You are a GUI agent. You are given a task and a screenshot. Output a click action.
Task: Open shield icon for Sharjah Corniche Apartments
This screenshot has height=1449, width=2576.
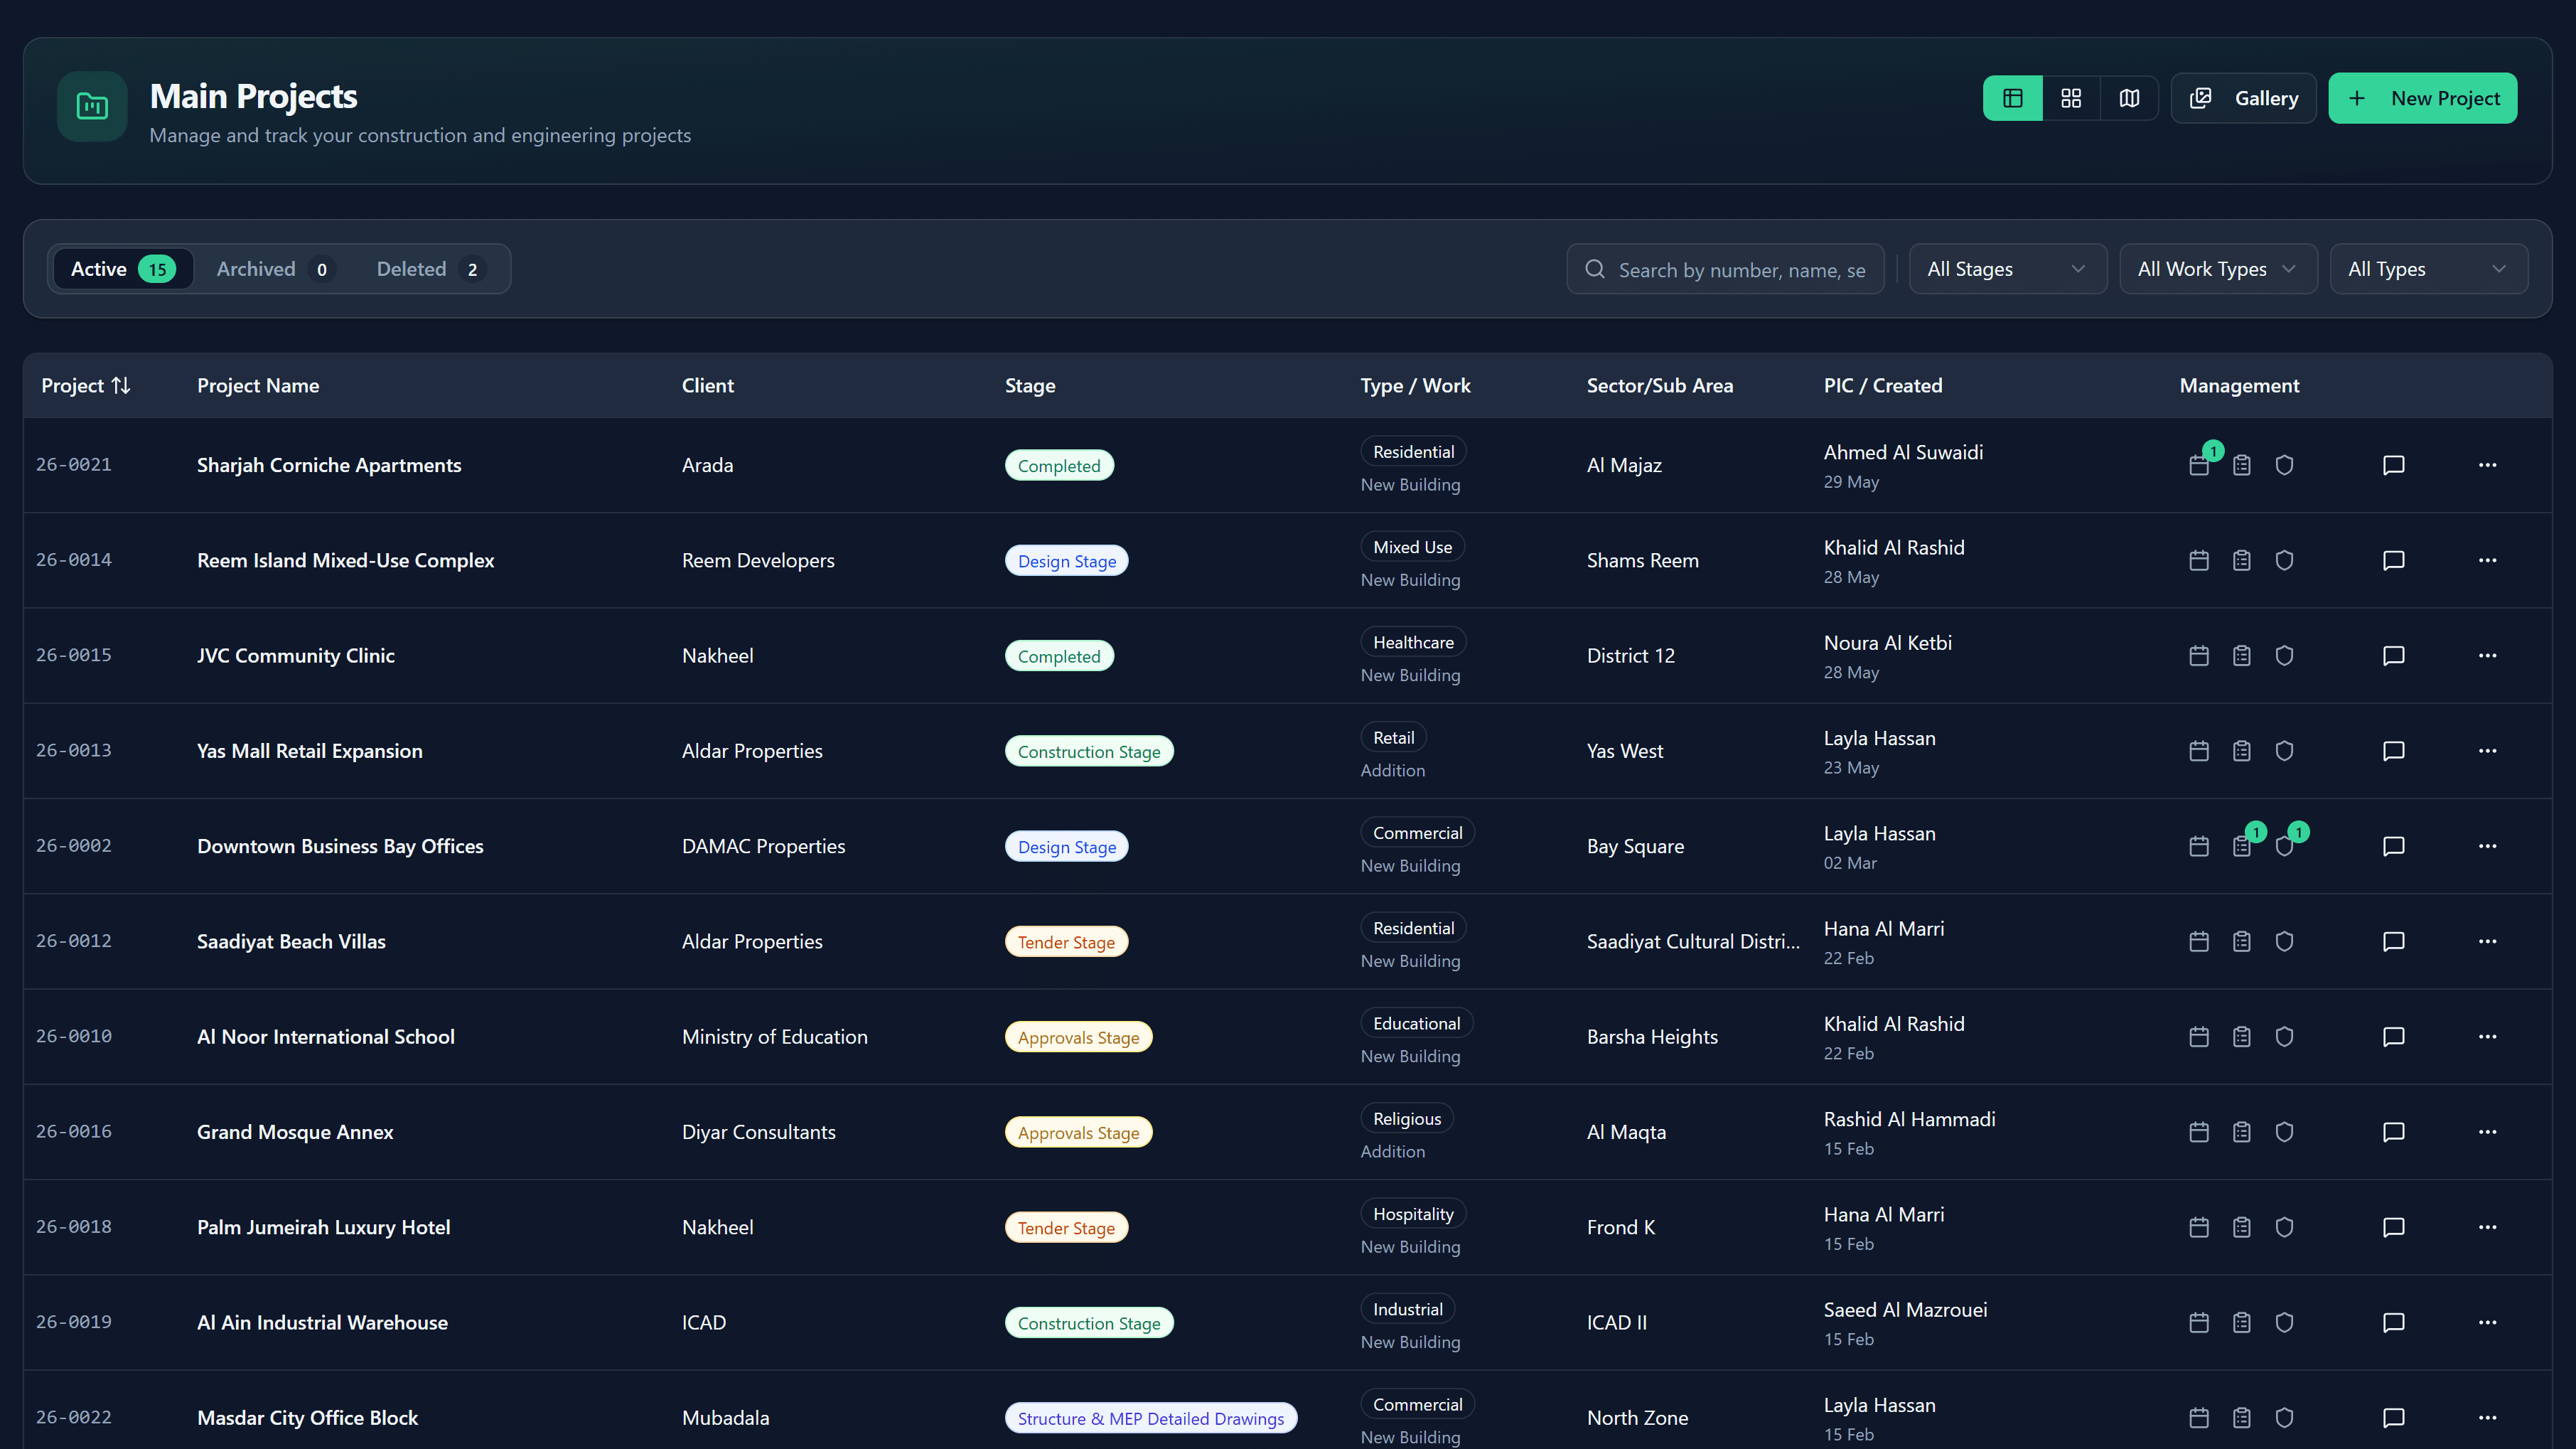[2284, 465]
